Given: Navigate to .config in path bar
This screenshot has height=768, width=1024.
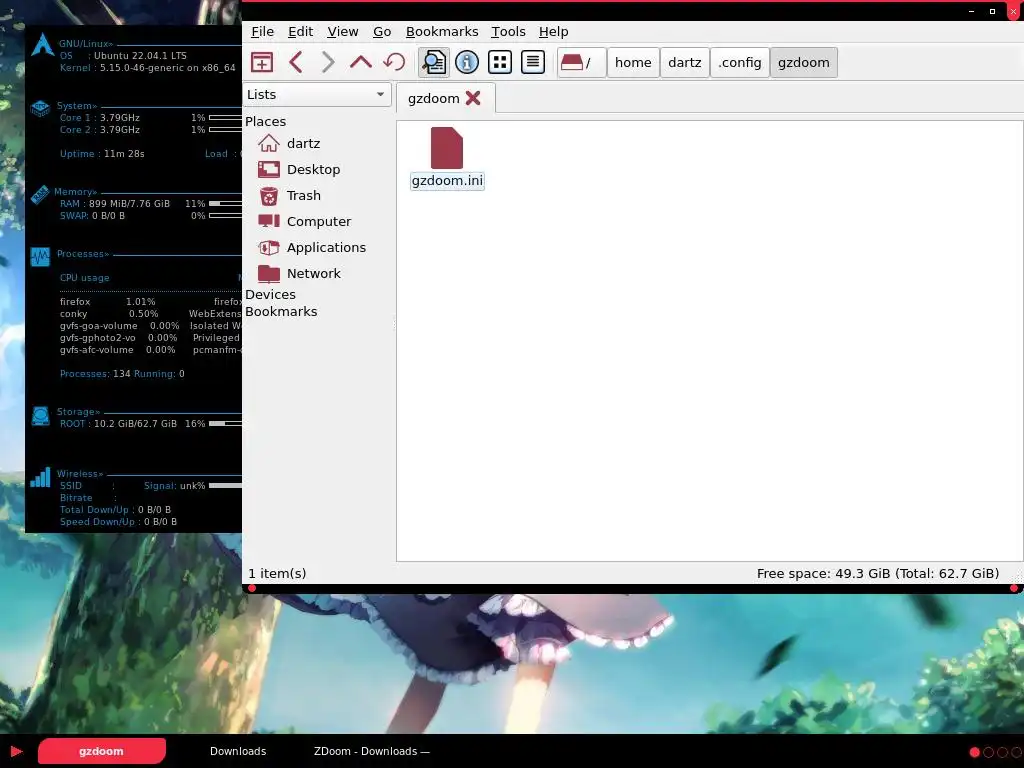Looking at the screenshot, I should [x=739, y=62].
